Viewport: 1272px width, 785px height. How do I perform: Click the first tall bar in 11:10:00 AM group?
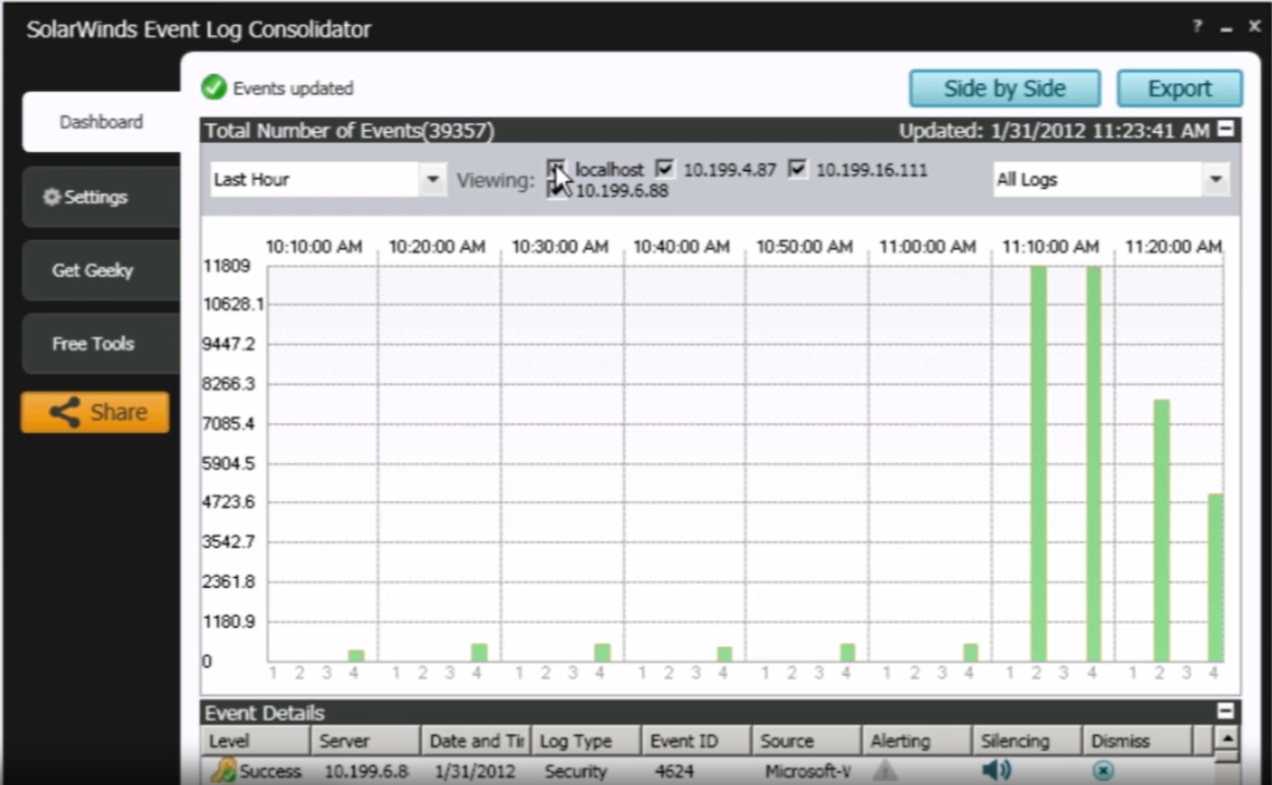click(x=1038, y=464)
